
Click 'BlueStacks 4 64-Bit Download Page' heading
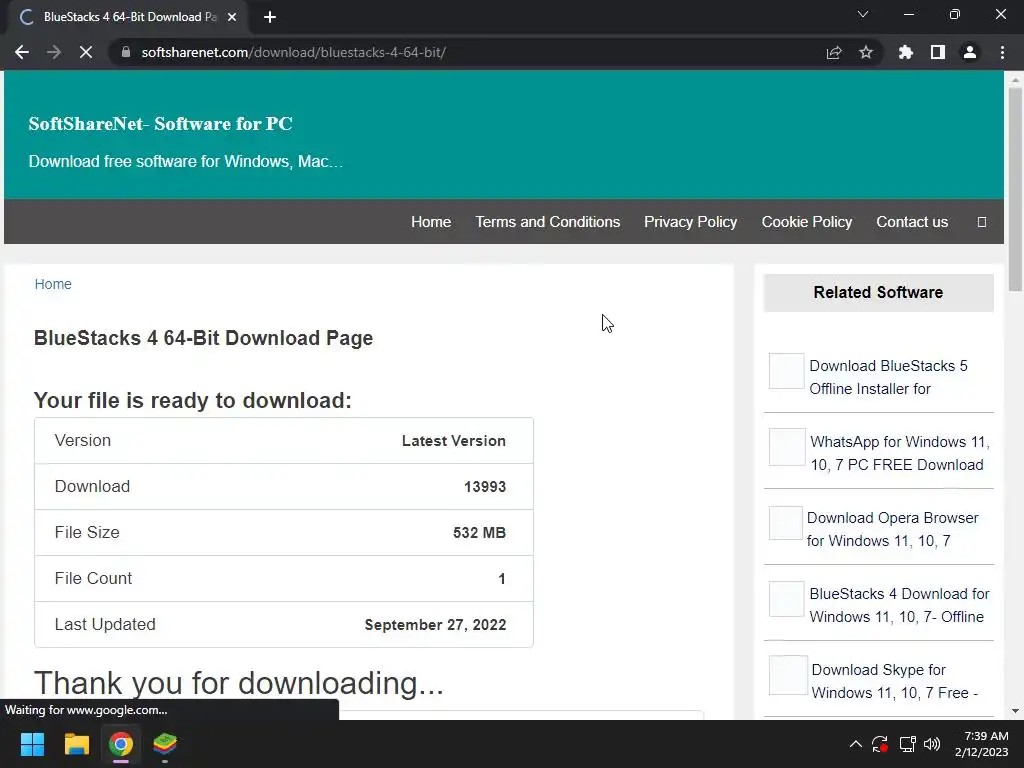pos(203,338)
